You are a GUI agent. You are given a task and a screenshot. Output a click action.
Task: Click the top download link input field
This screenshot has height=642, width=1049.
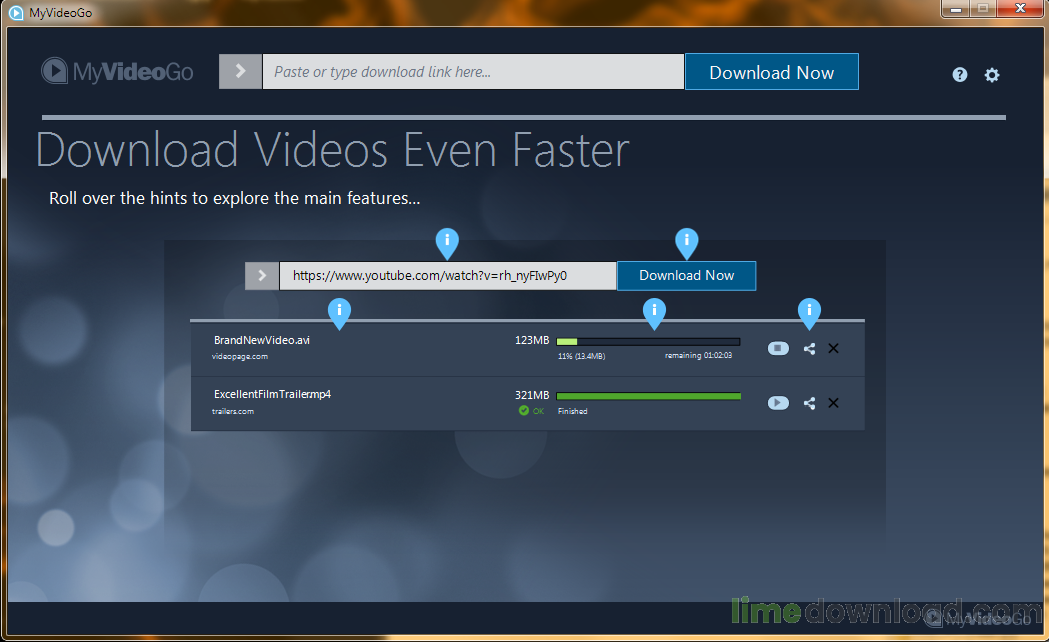[x=473, y=71]
